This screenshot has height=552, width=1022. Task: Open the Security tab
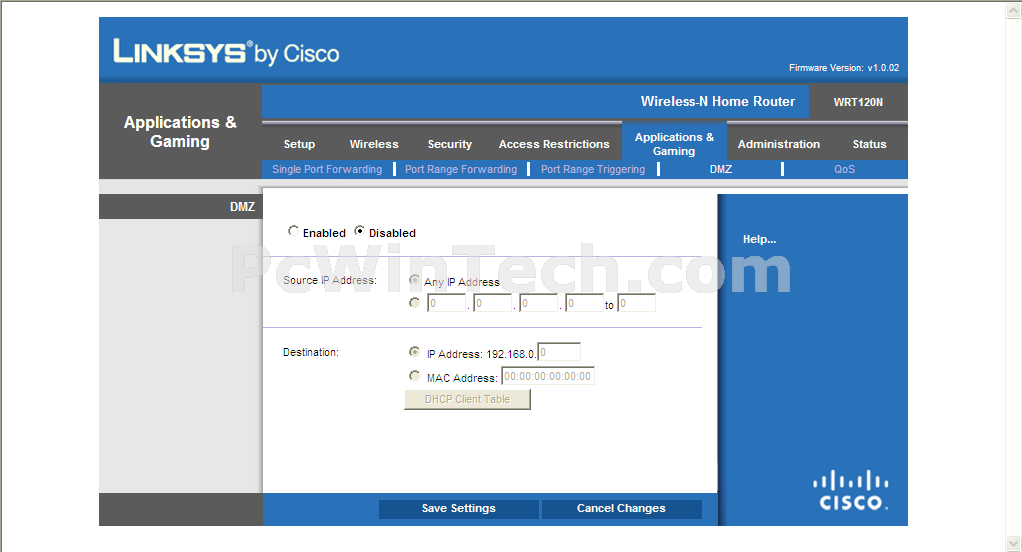pyautogui.click(x=449, y=144)
